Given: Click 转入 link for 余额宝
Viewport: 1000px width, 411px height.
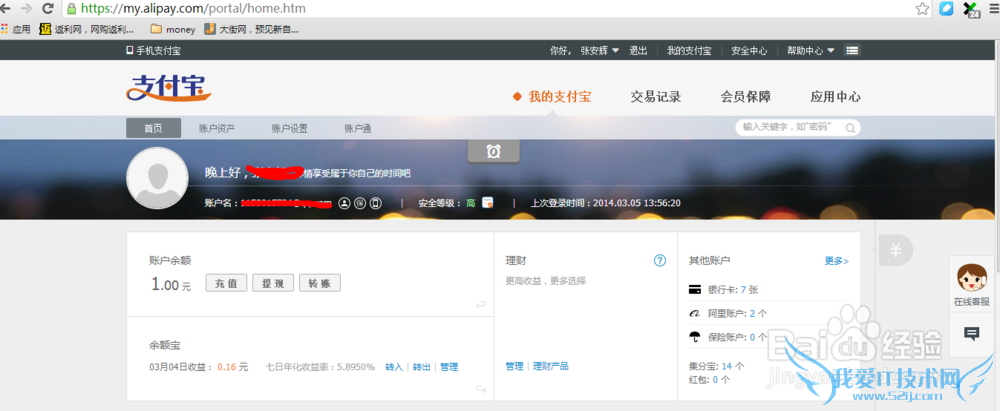Looking at the screenshot, I should pyautogui.click(x=394, y=367).
